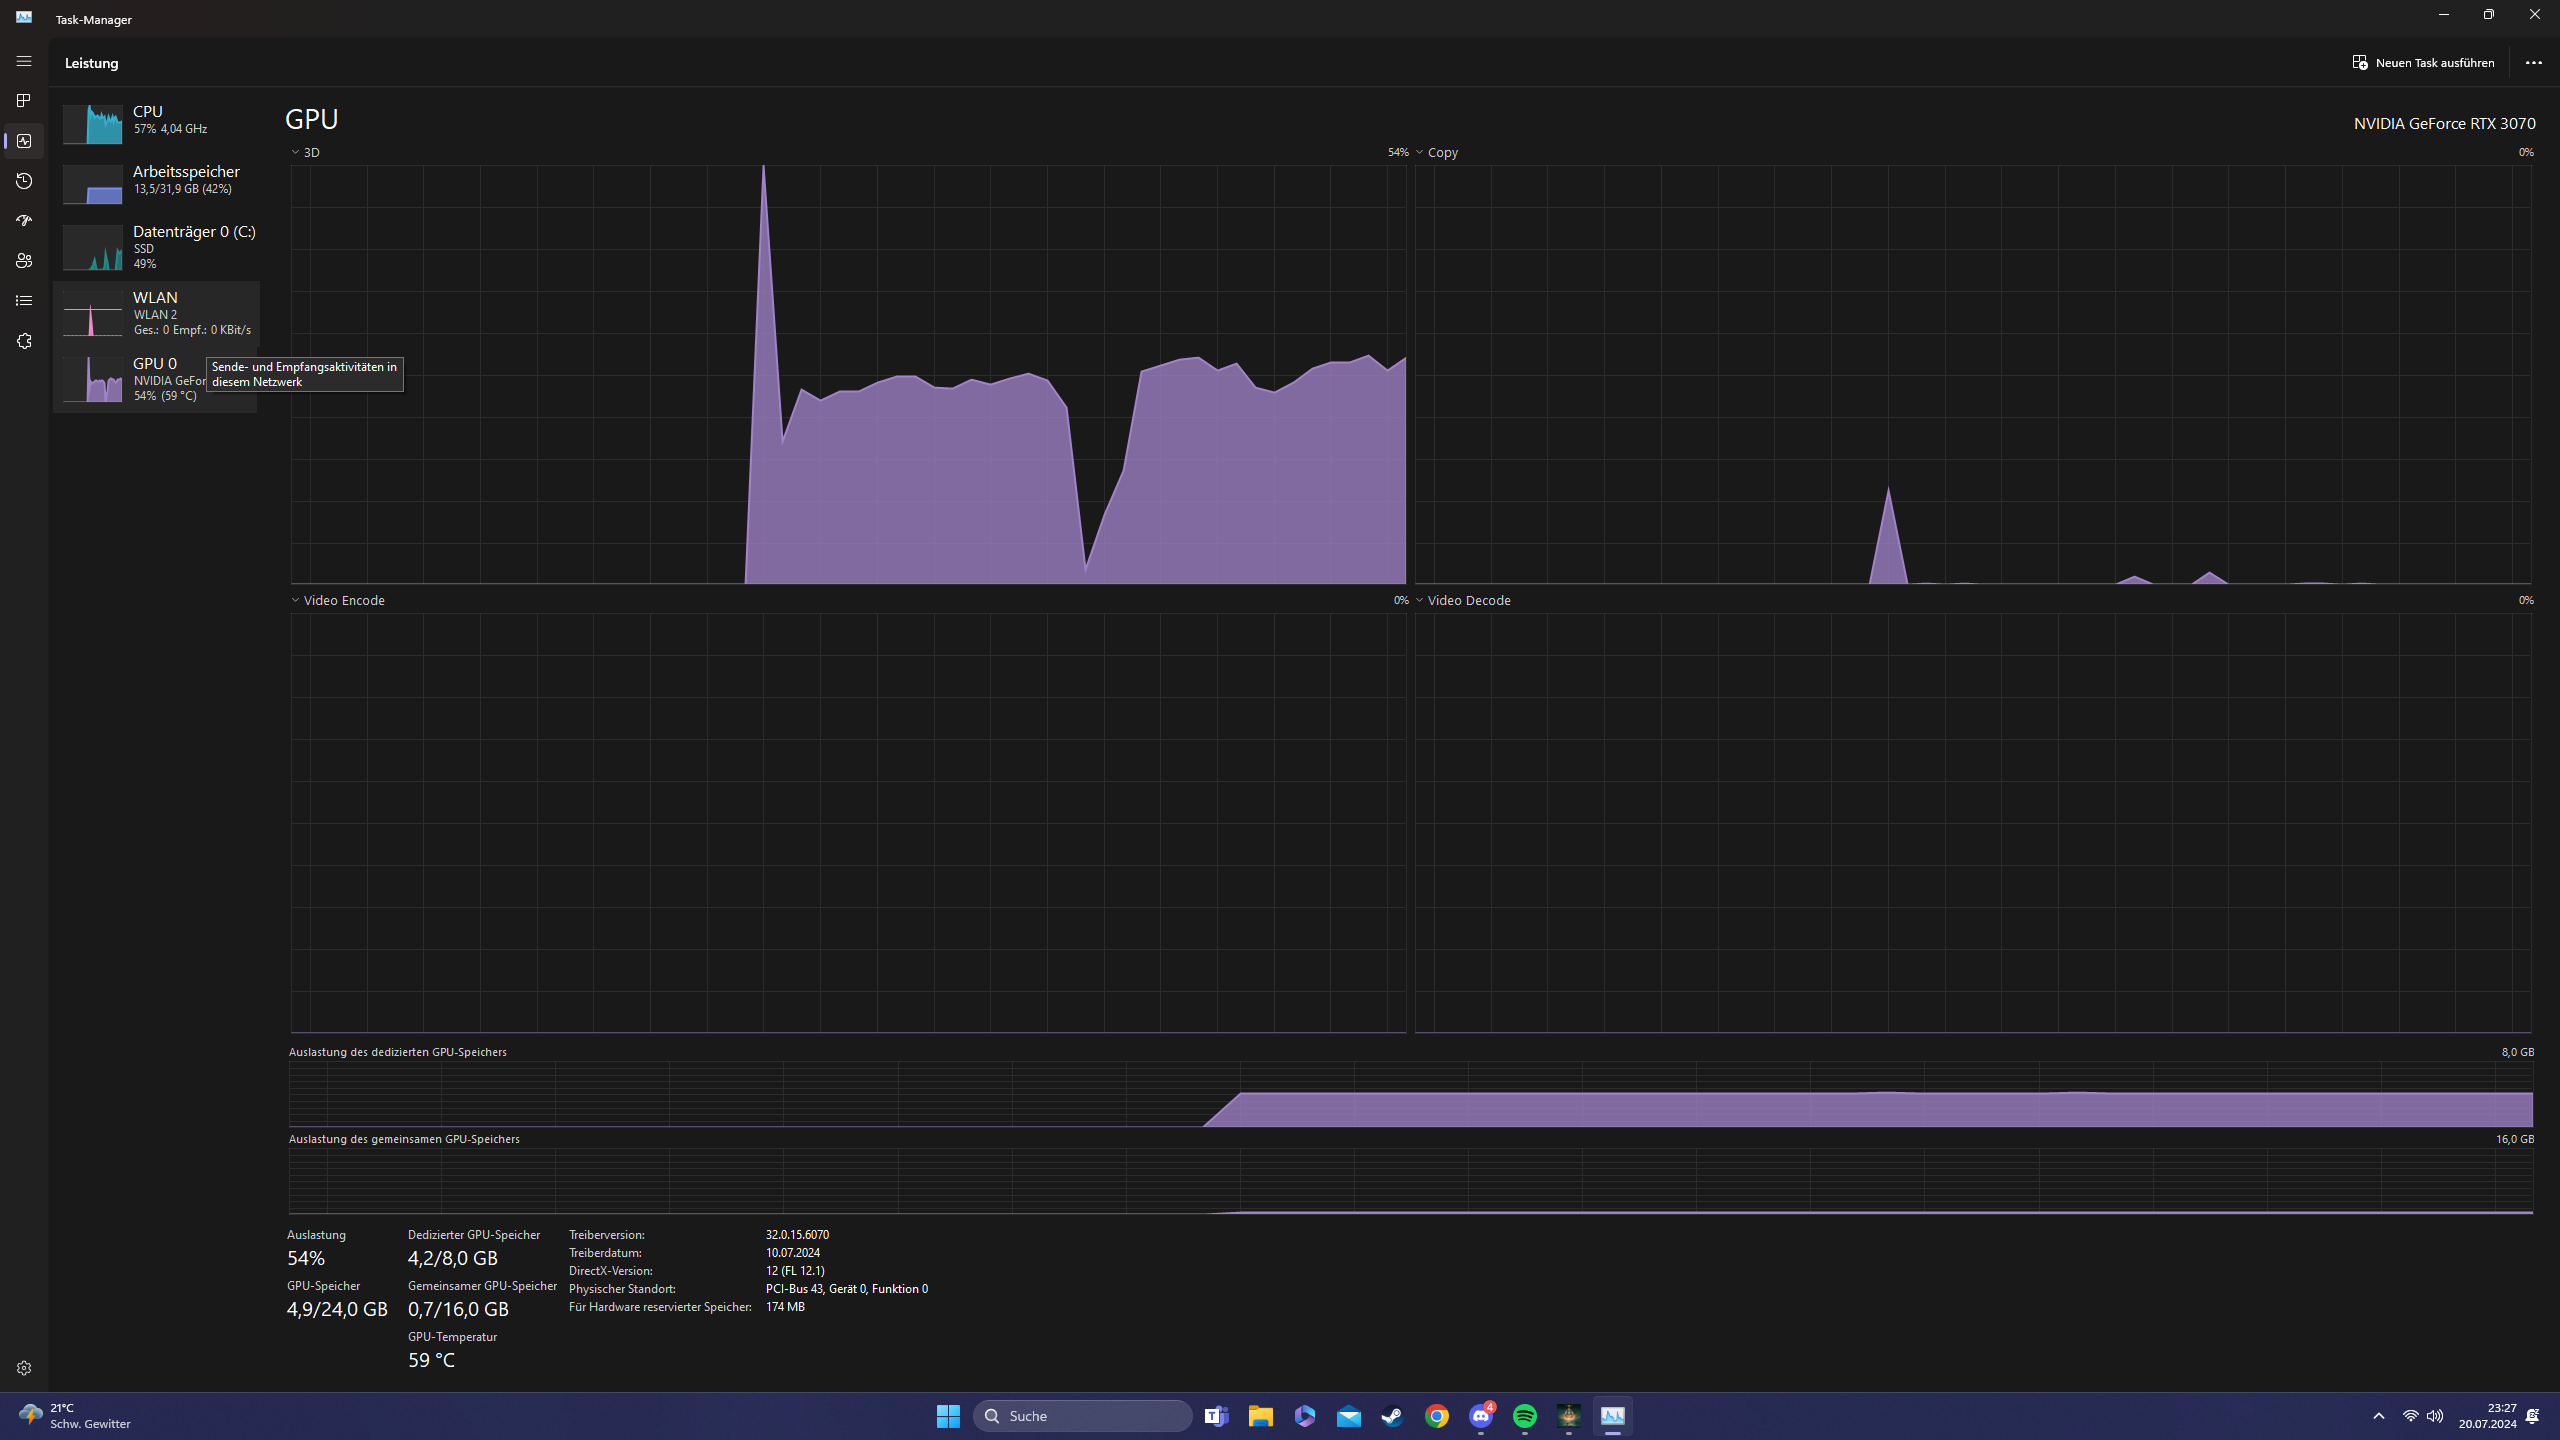Open Task Manager settings gear
The image size is (2560, 1440).
click(24, 1368)
